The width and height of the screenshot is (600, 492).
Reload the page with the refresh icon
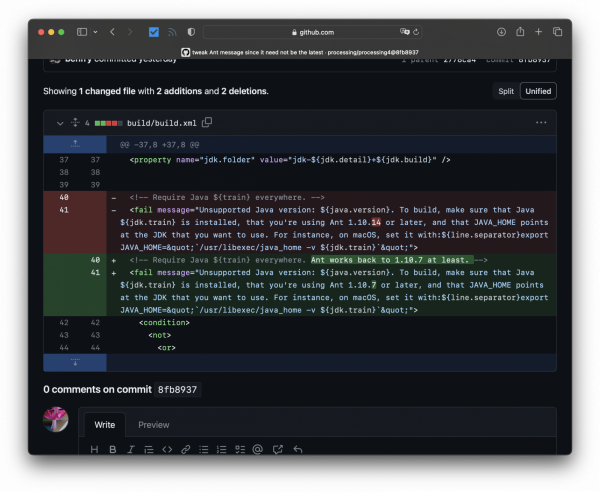[416, 32]
